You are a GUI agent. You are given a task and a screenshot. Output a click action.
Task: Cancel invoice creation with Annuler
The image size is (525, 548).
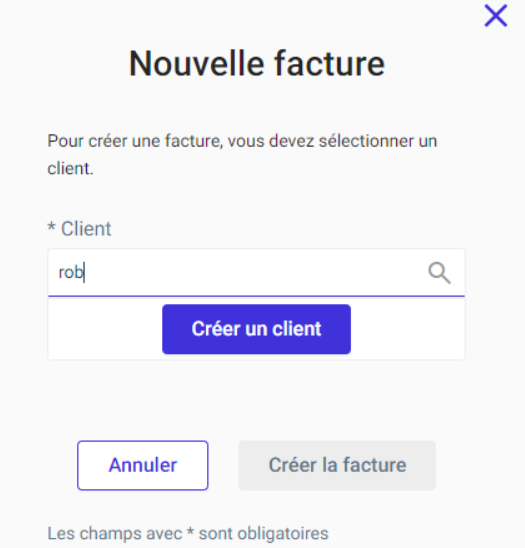tap(143, 465)
